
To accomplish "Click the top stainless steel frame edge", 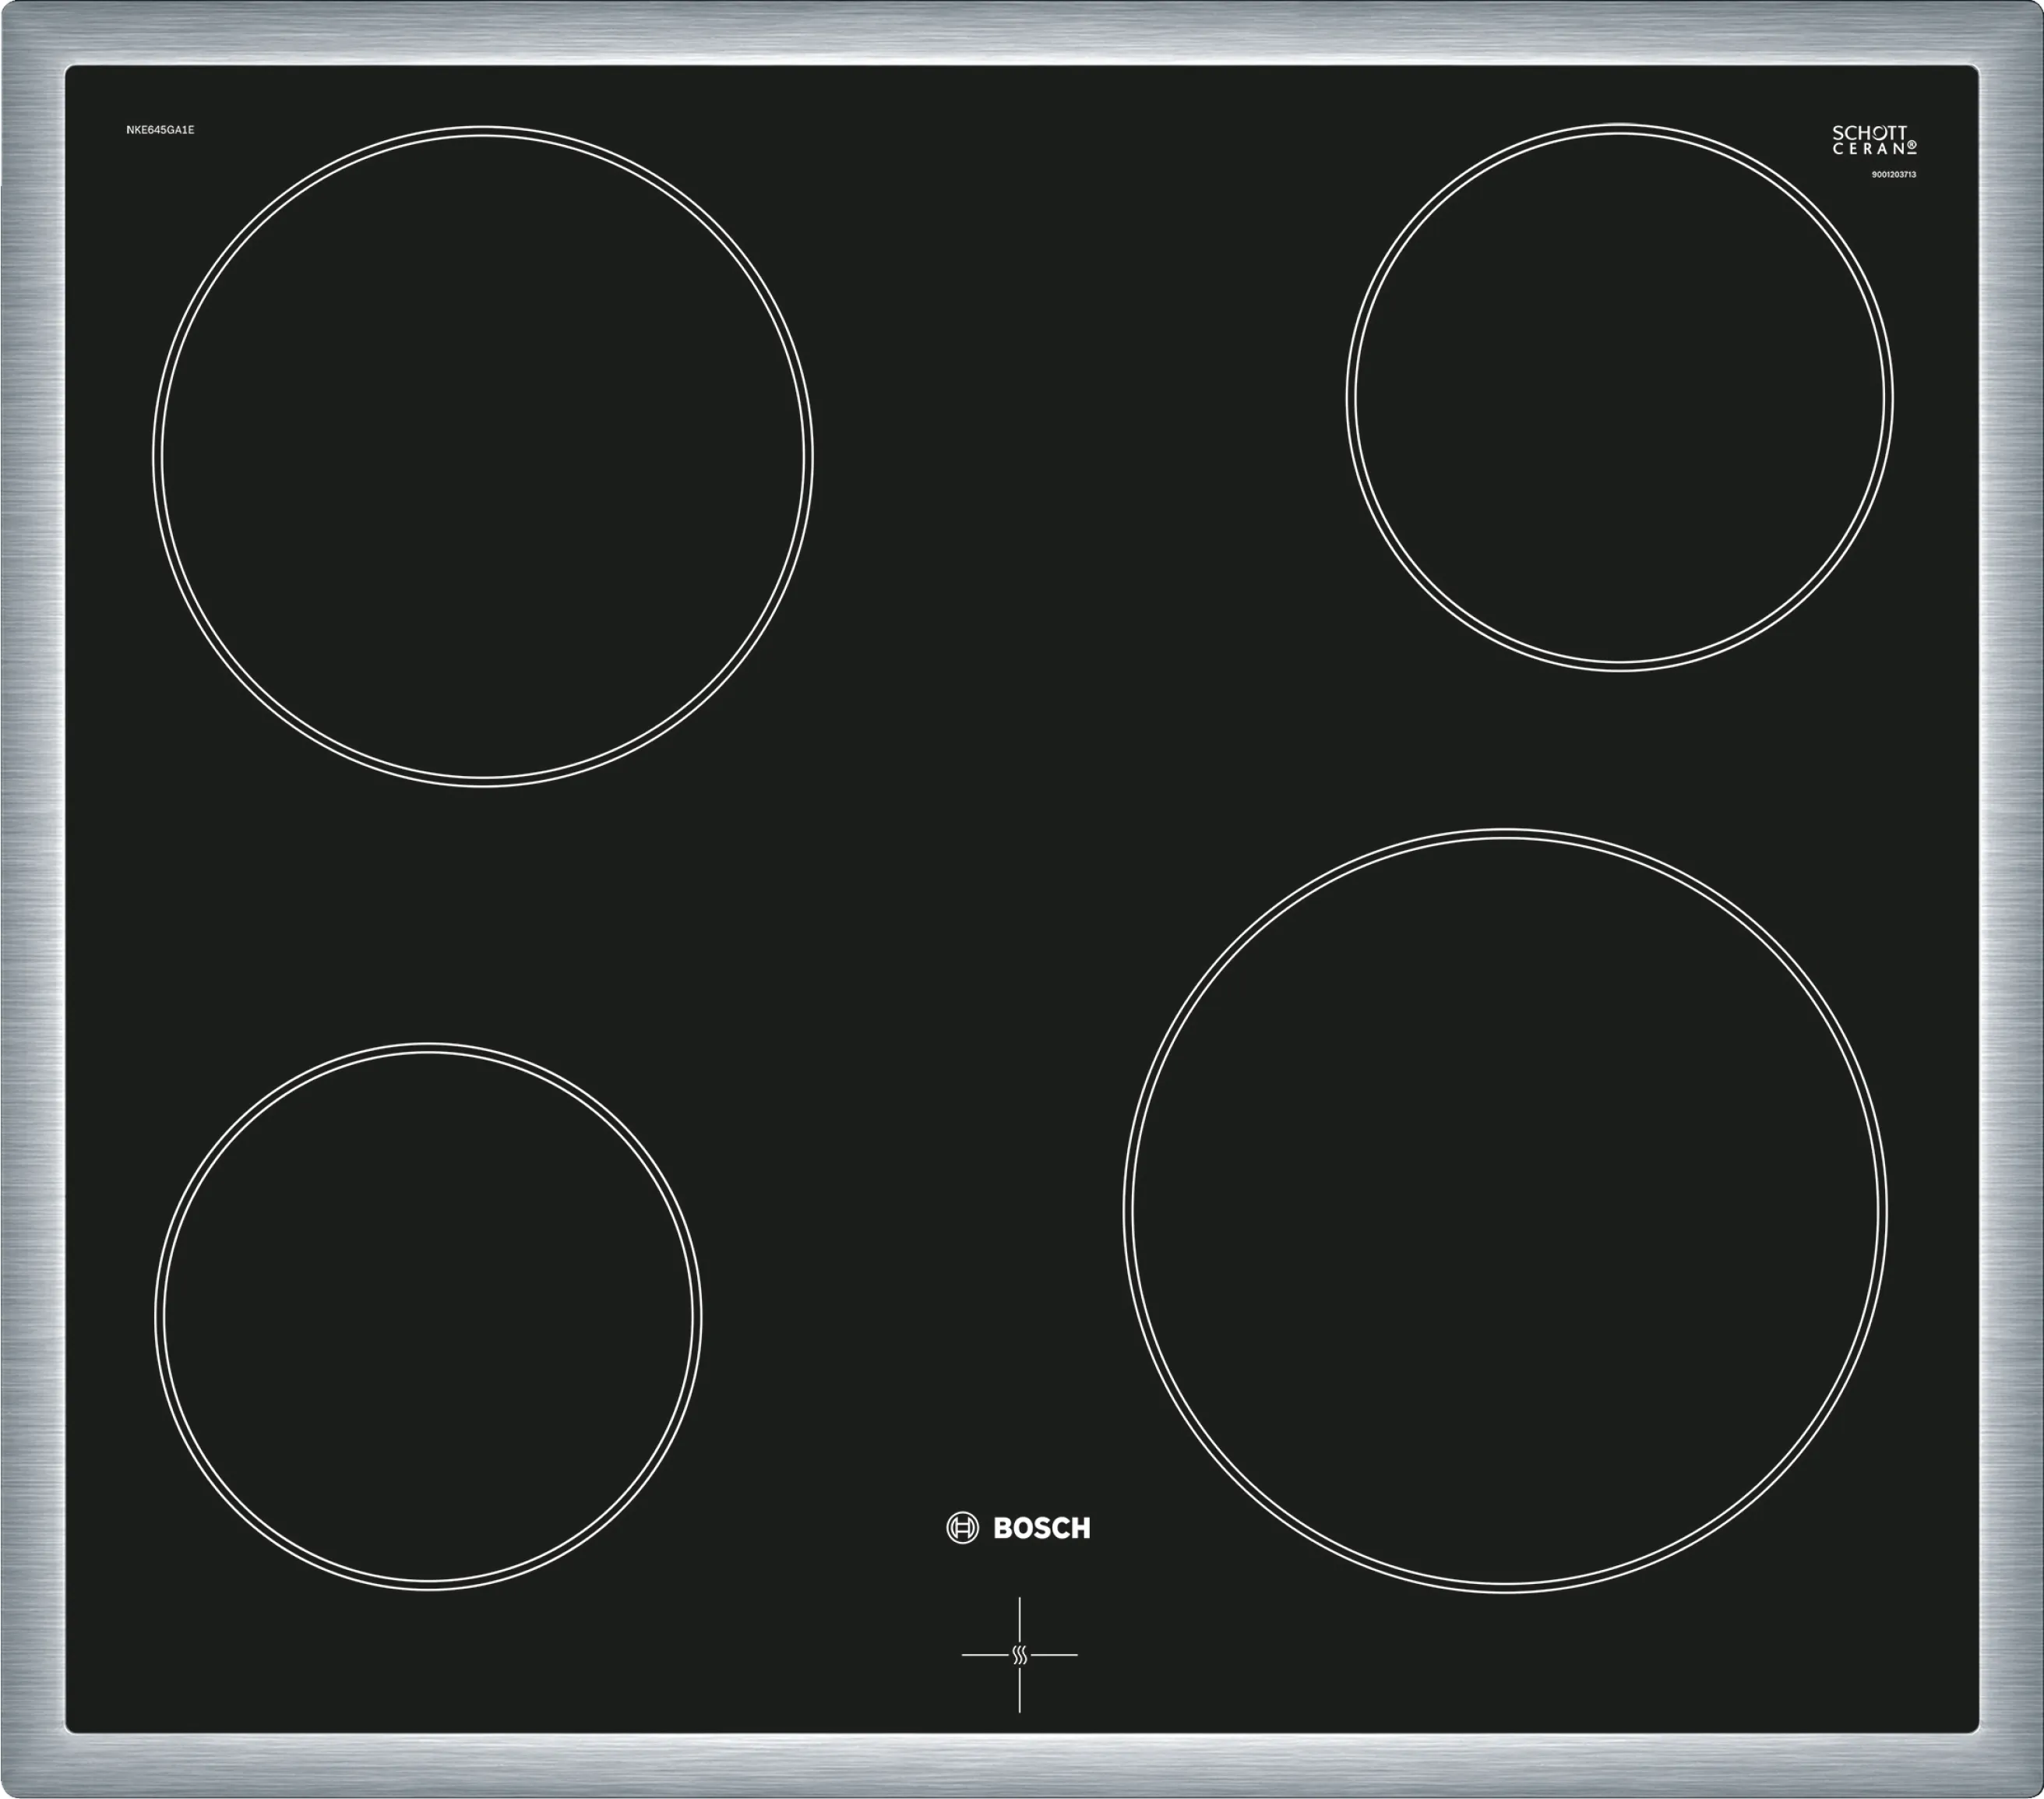I will 1022,30.
